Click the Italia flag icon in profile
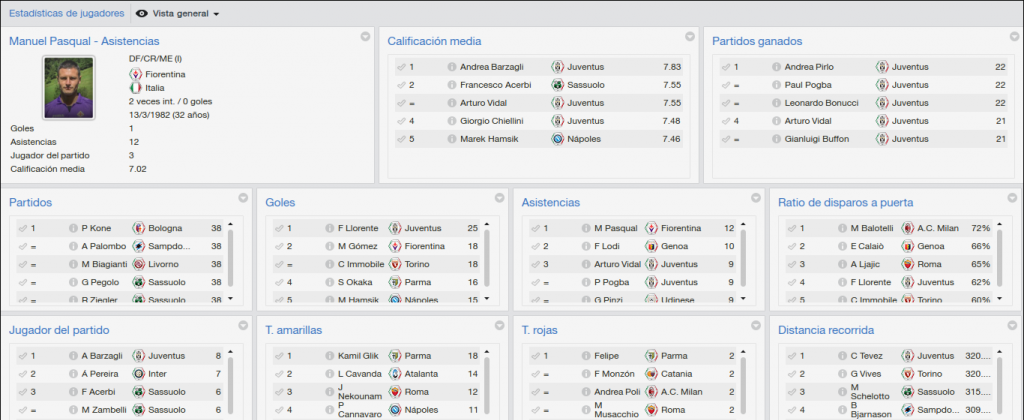This screenshot has width=1024, height=420. (135, 88)
